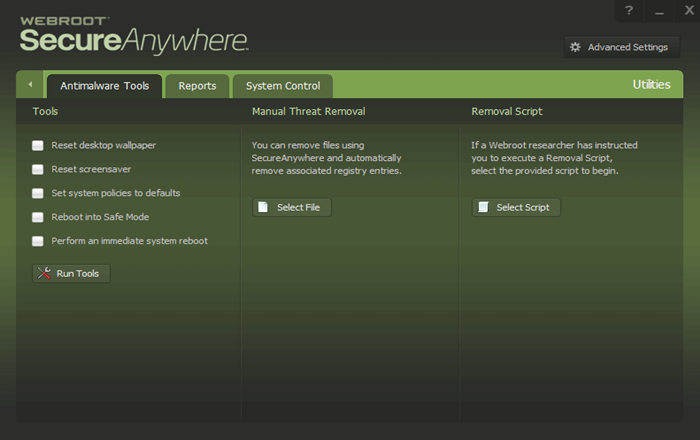Viewport: 700px width, 440px height.
Task: Minimize the SecureAnywhere window
Action: 659,10
